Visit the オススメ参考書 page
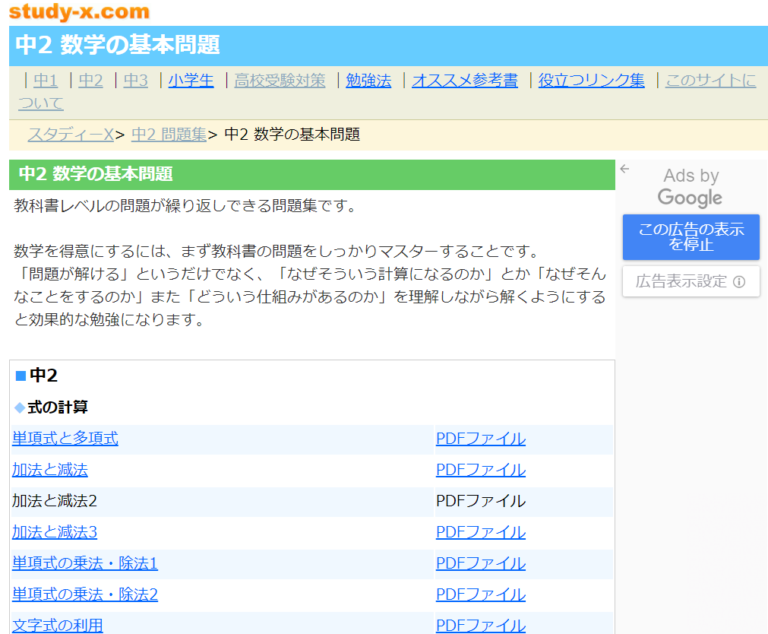Viewport: 768px width, 634px height. tap(465, 80)
